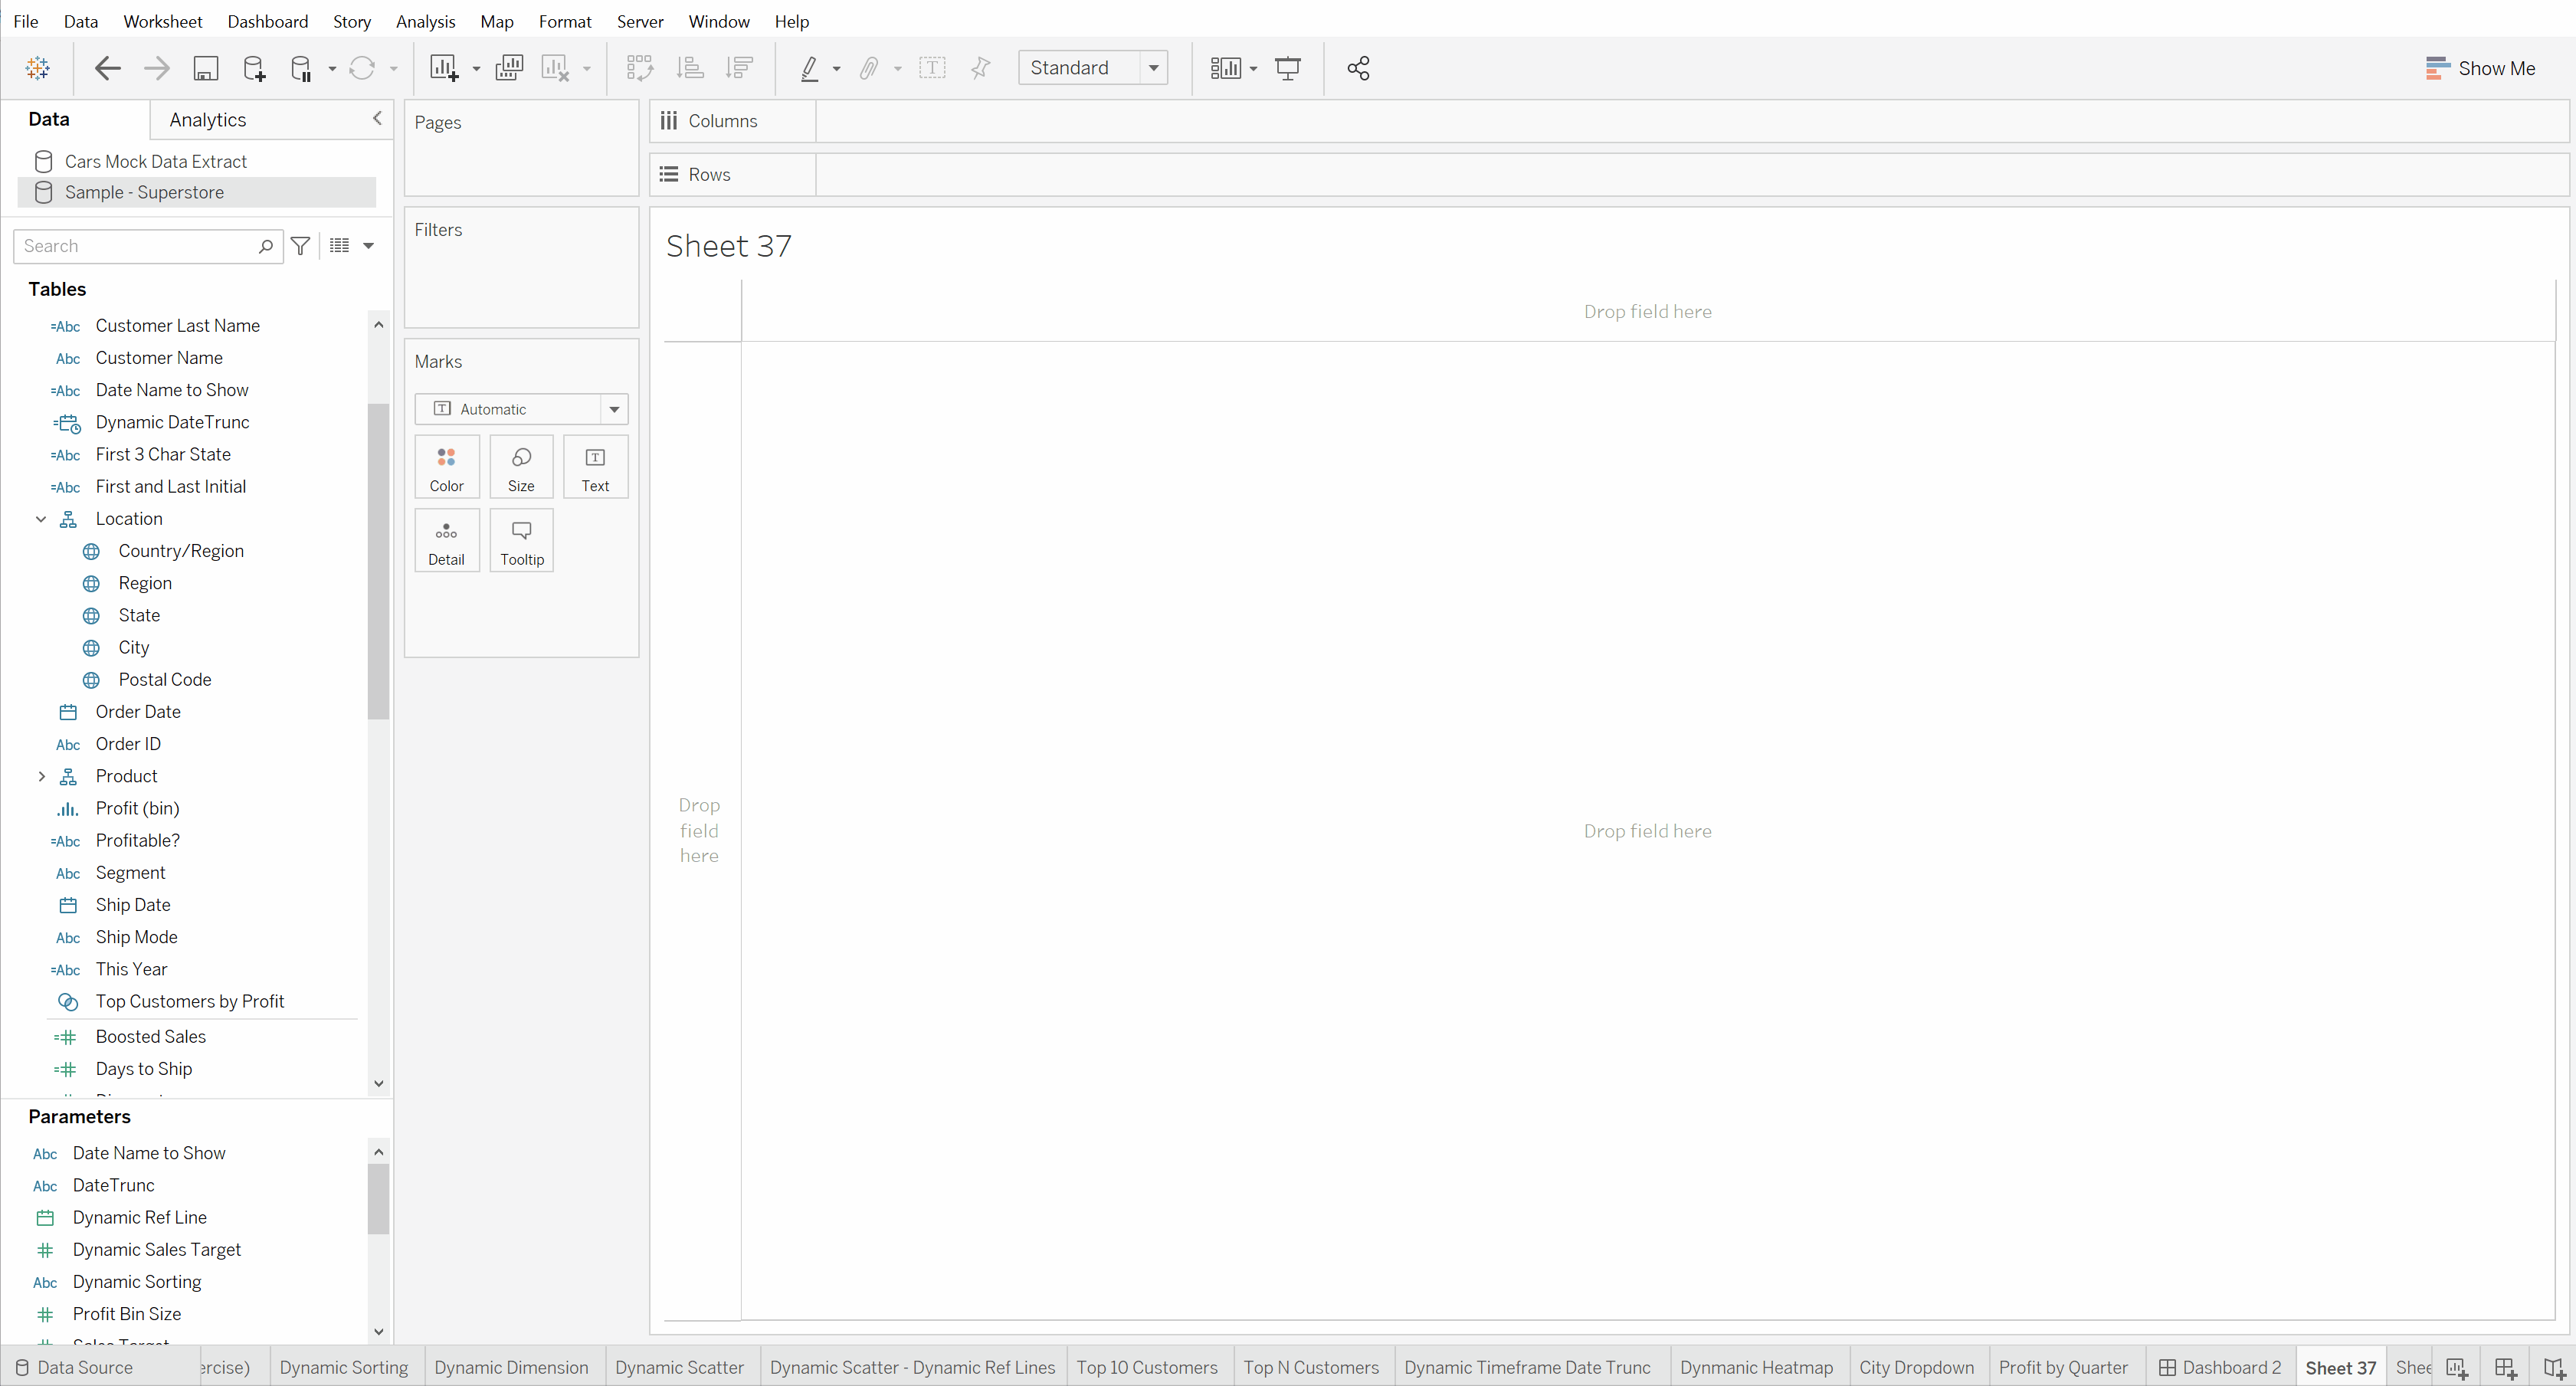The image size is (2576, 1386).
Task: Collapse the Data pane with chevron
Action: pos(377,118)
